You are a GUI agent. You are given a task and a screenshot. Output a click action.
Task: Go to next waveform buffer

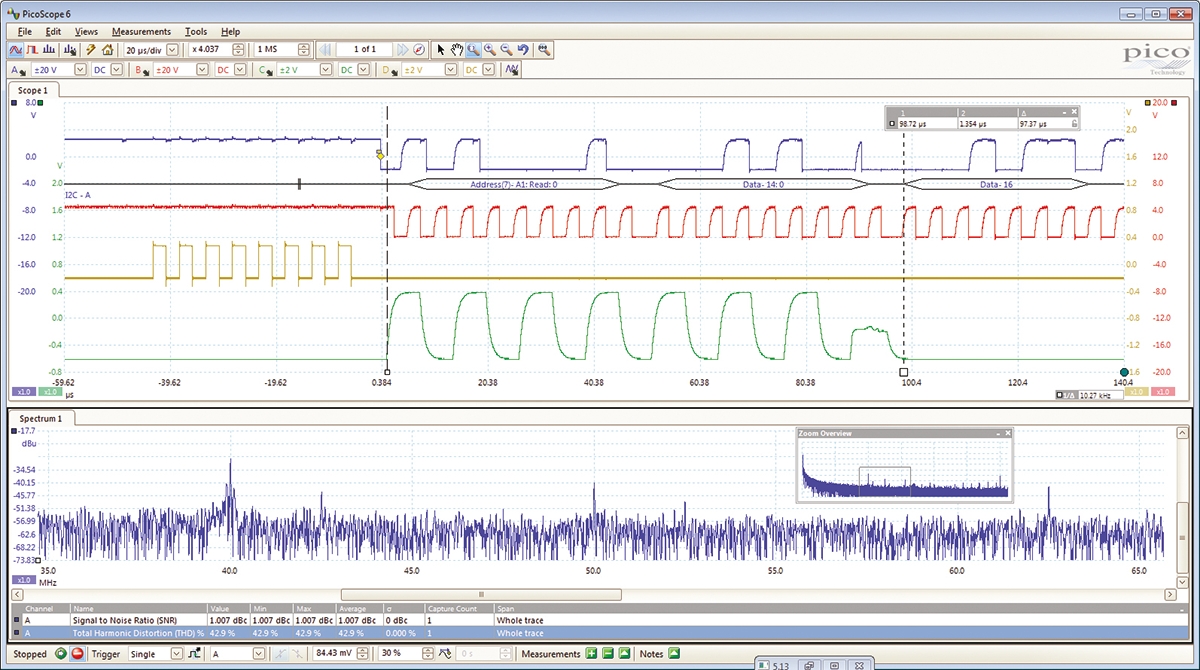(x=402, y=49)
